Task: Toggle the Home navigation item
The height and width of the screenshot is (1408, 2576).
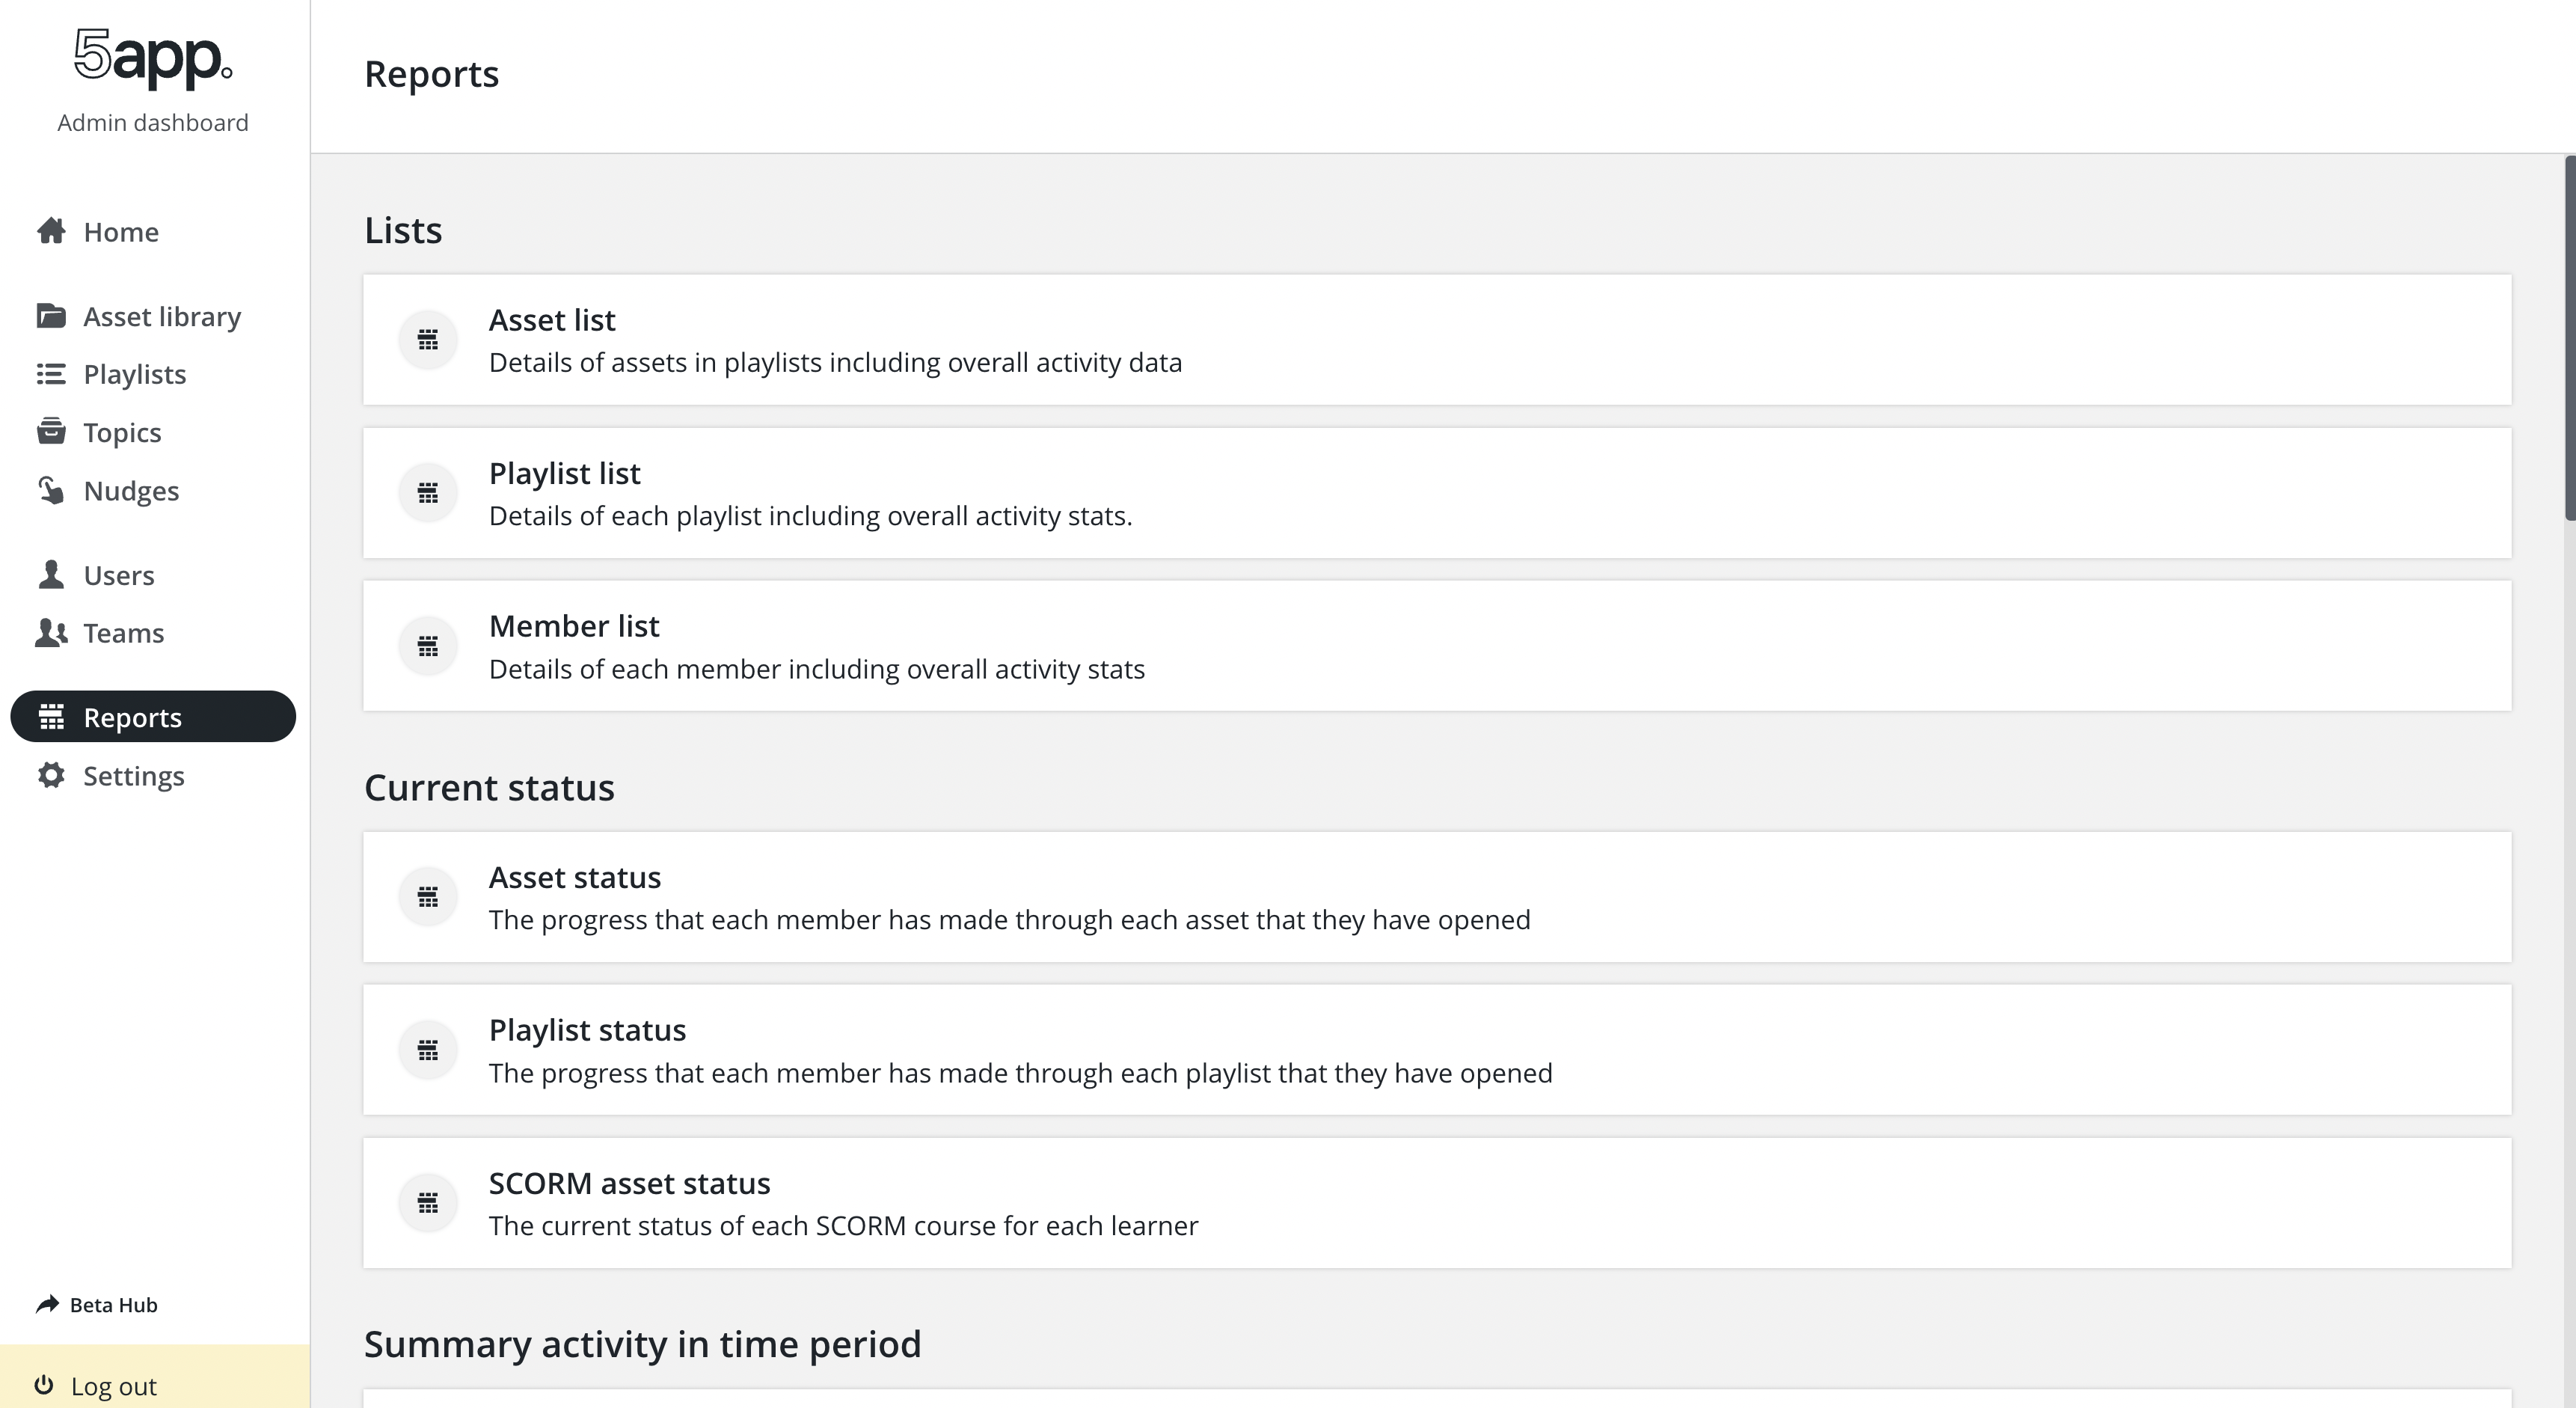Action: [x=120, y=230]
